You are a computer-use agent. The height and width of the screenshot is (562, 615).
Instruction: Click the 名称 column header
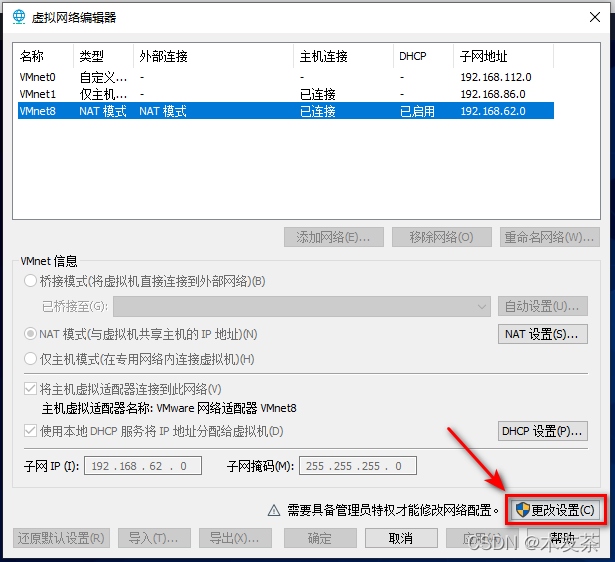tap(45, 56)
